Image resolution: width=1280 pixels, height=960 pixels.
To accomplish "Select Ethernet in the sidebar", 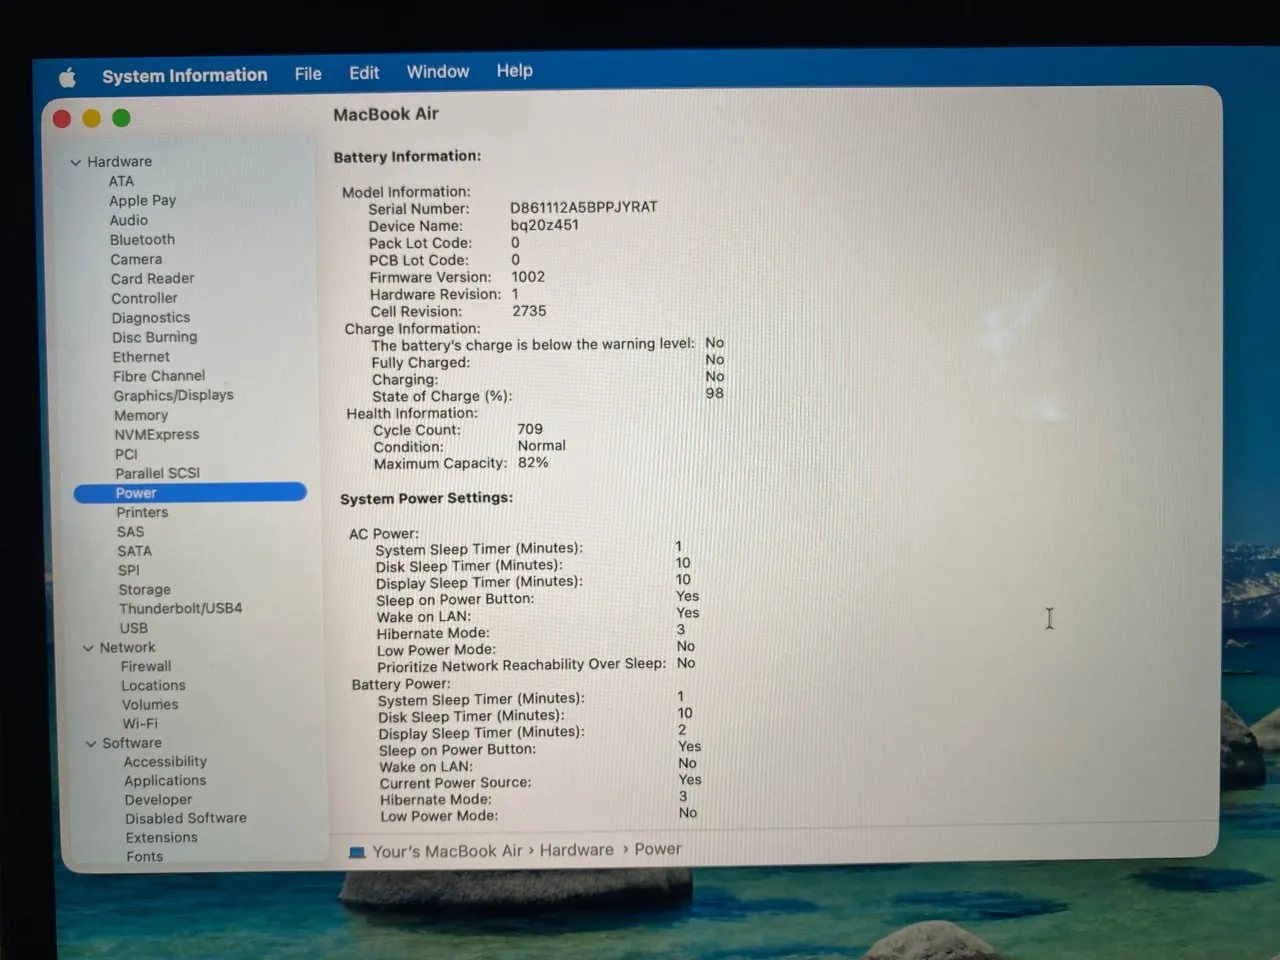I will pyautogui.click(x=141, y=357).
